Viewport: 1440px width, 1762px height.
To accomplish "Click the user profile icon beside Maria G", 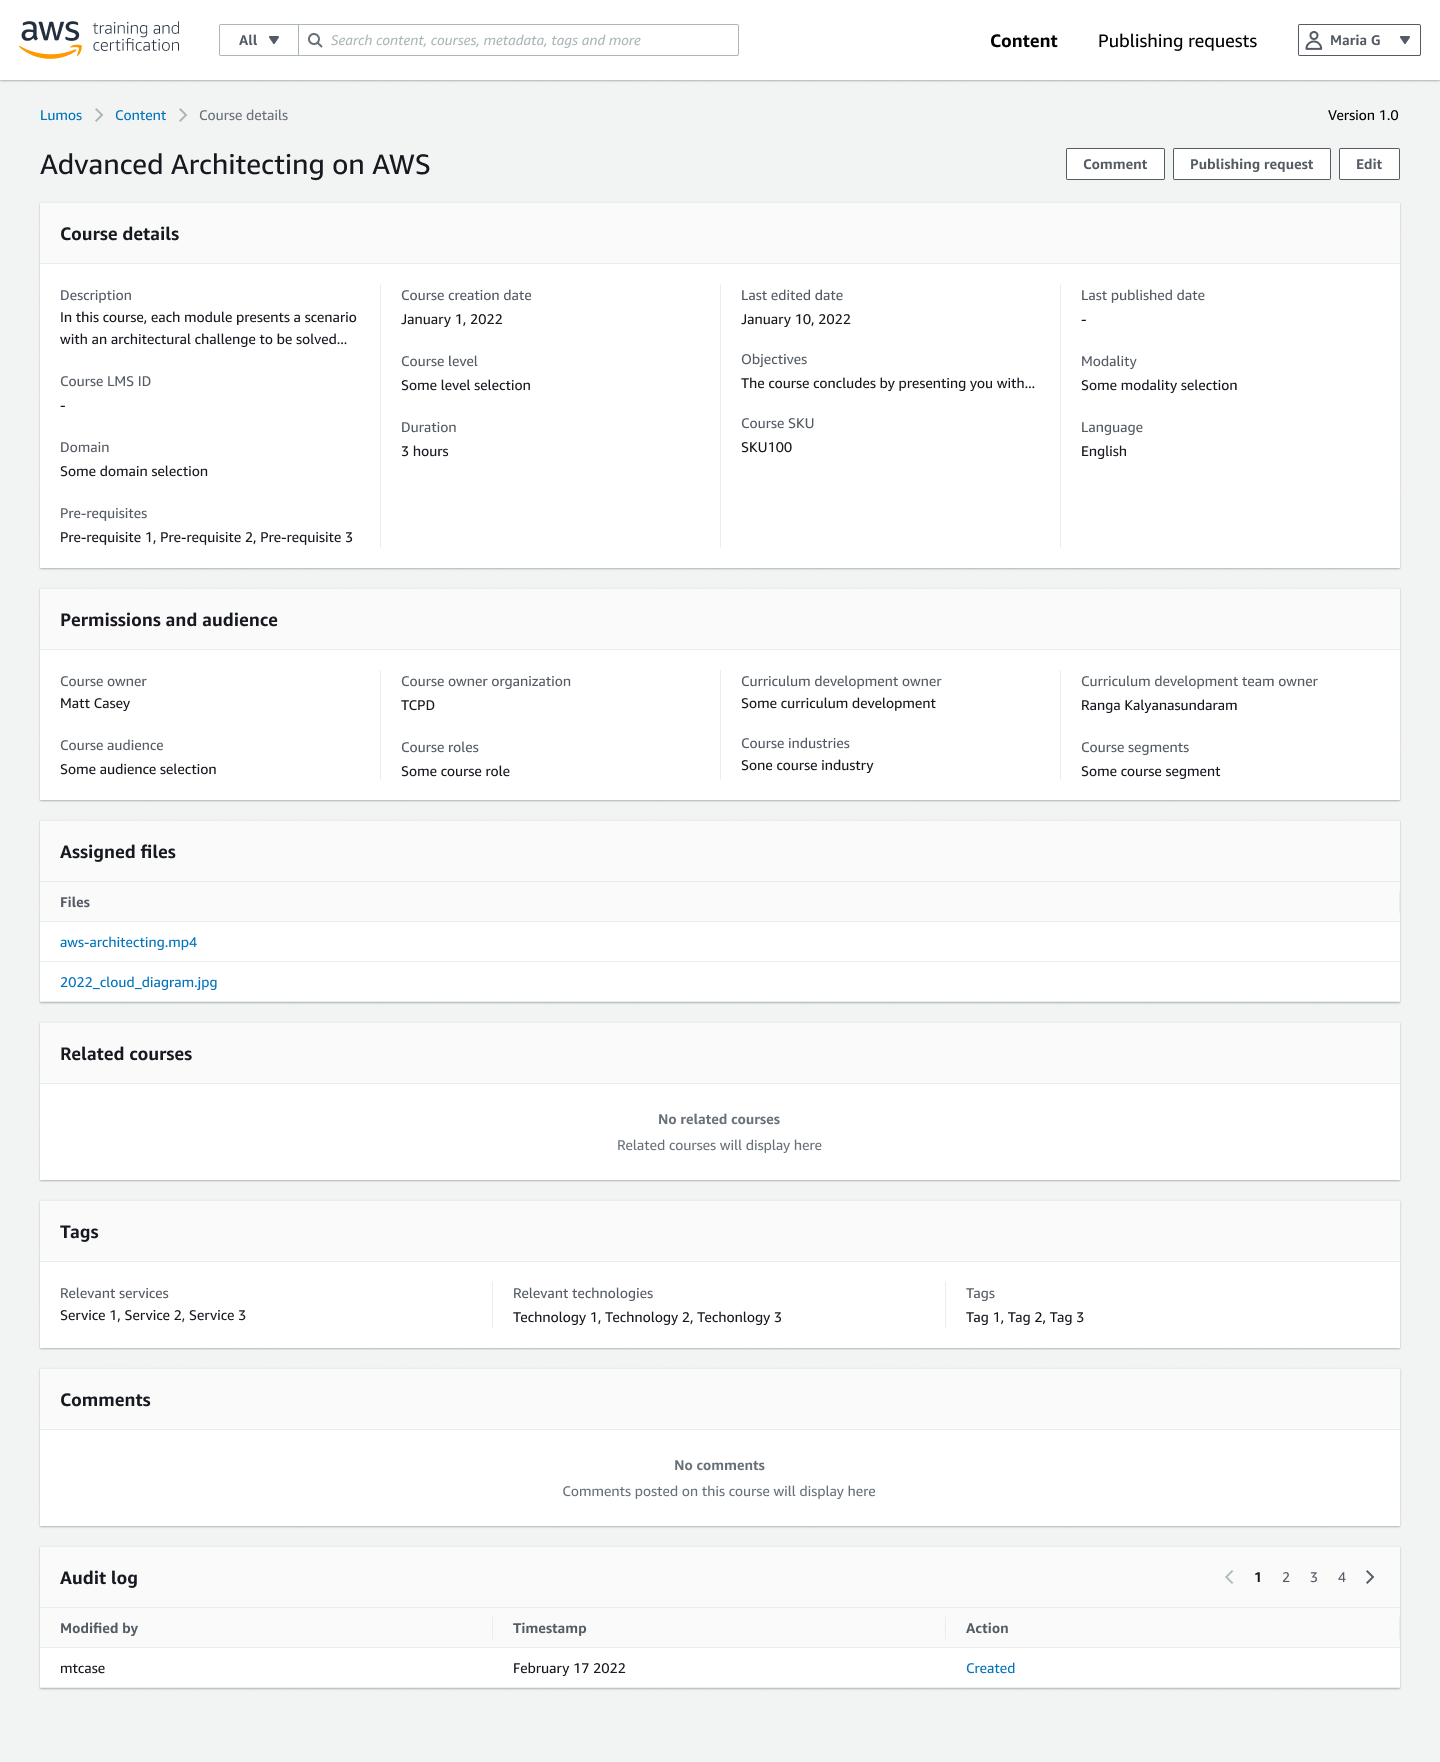I will (x=1314, y=40).
